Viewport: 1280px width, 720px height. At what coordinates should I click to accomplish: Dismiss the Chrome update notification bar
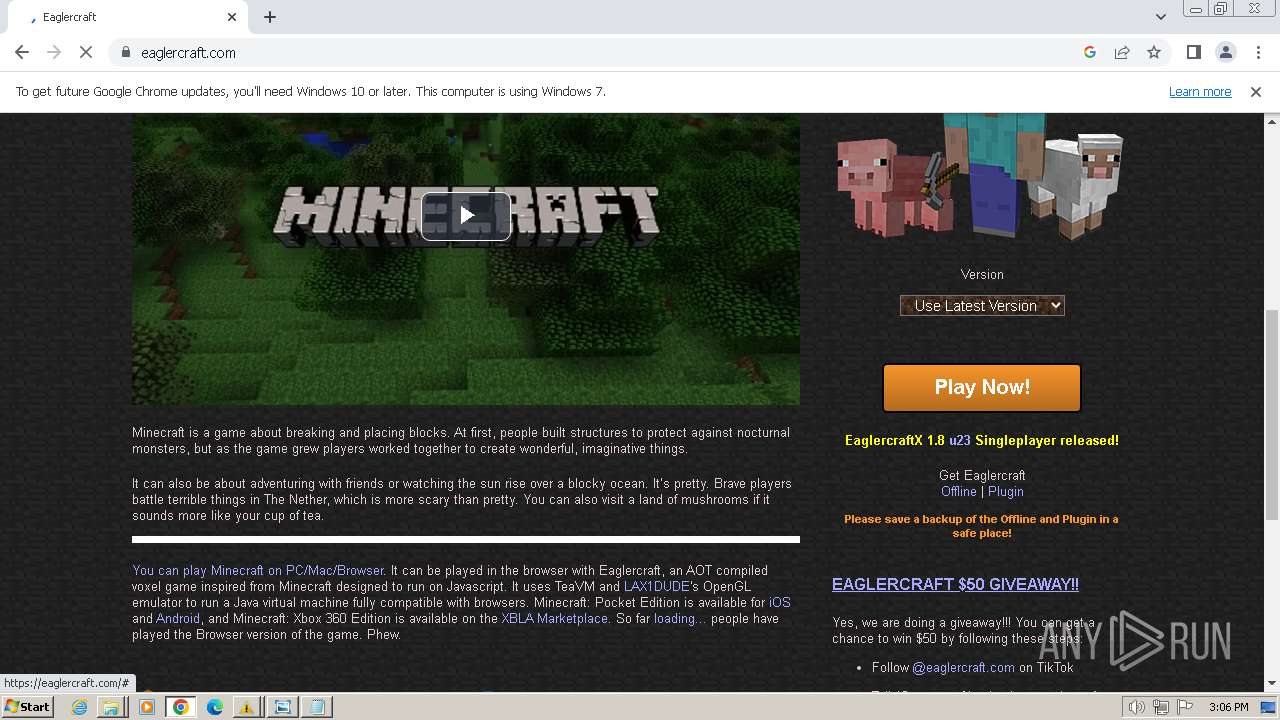1256,91
